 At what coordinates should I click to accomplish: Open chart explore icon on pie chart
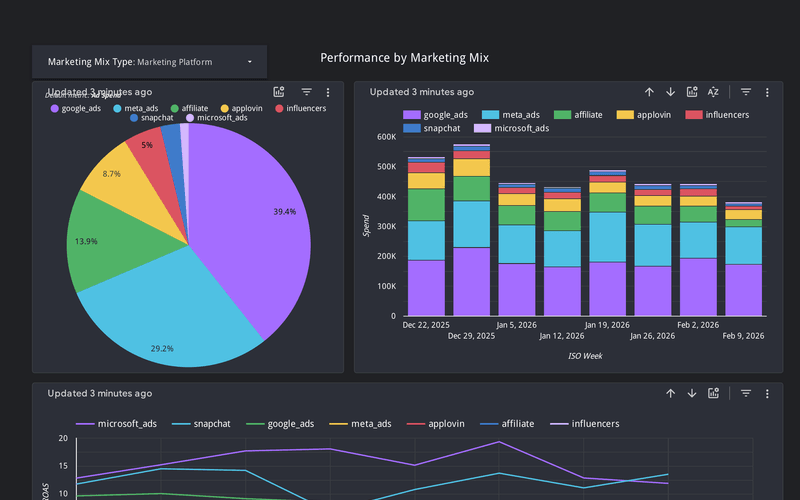[x=279, y=92]
